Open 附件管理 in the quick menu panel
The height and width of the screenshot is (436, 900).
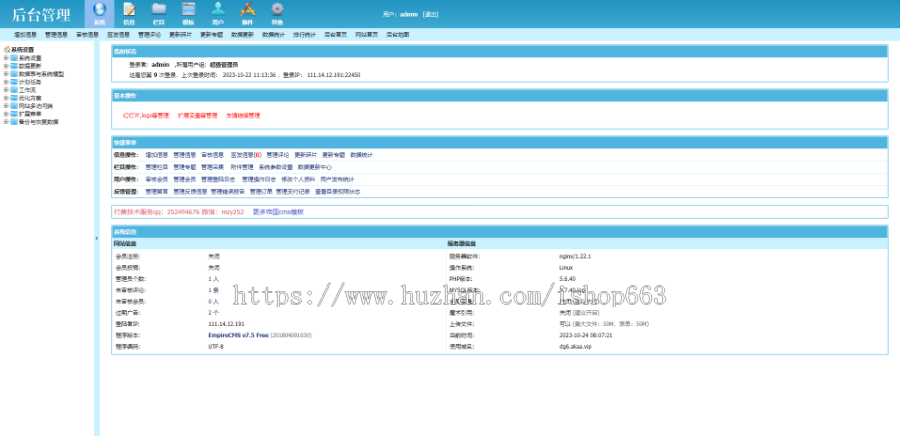(x=242, y=168)
